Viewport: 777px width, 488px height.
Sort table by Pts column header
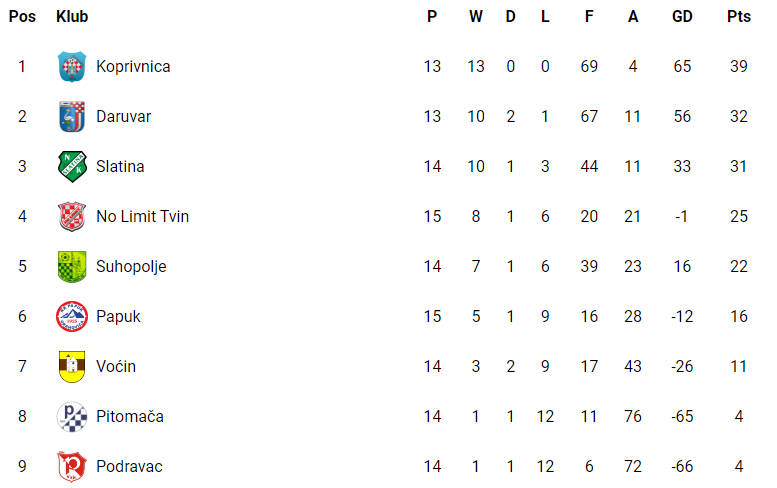739,16
